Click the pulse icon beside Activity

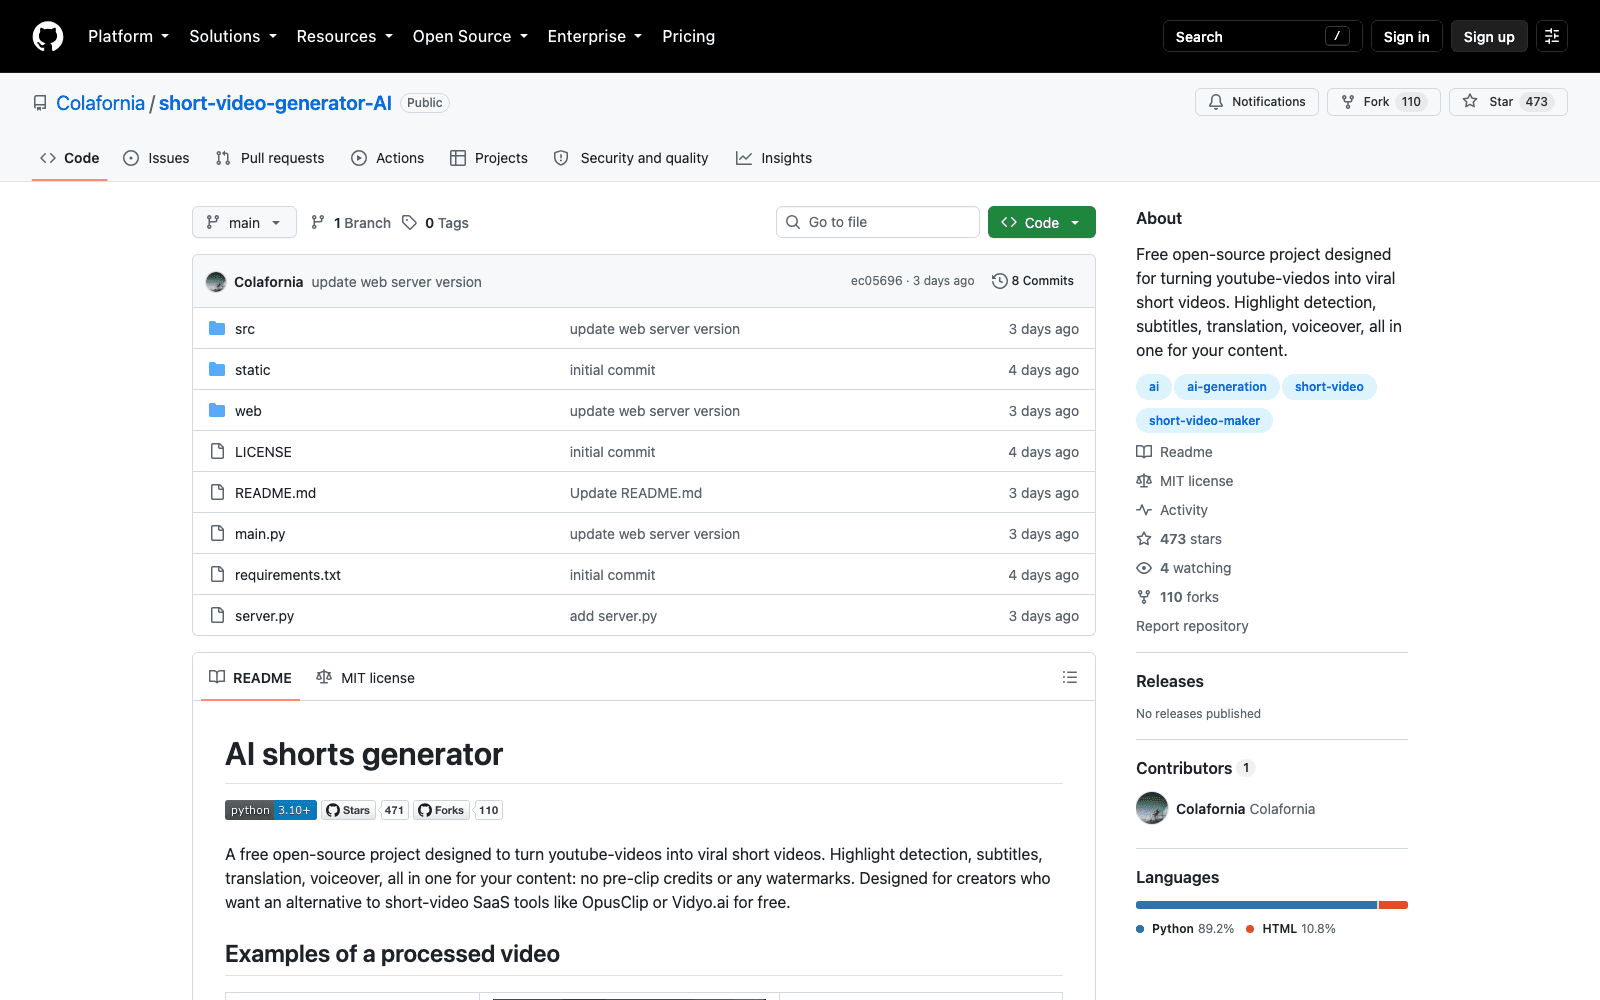(1144, 510)
